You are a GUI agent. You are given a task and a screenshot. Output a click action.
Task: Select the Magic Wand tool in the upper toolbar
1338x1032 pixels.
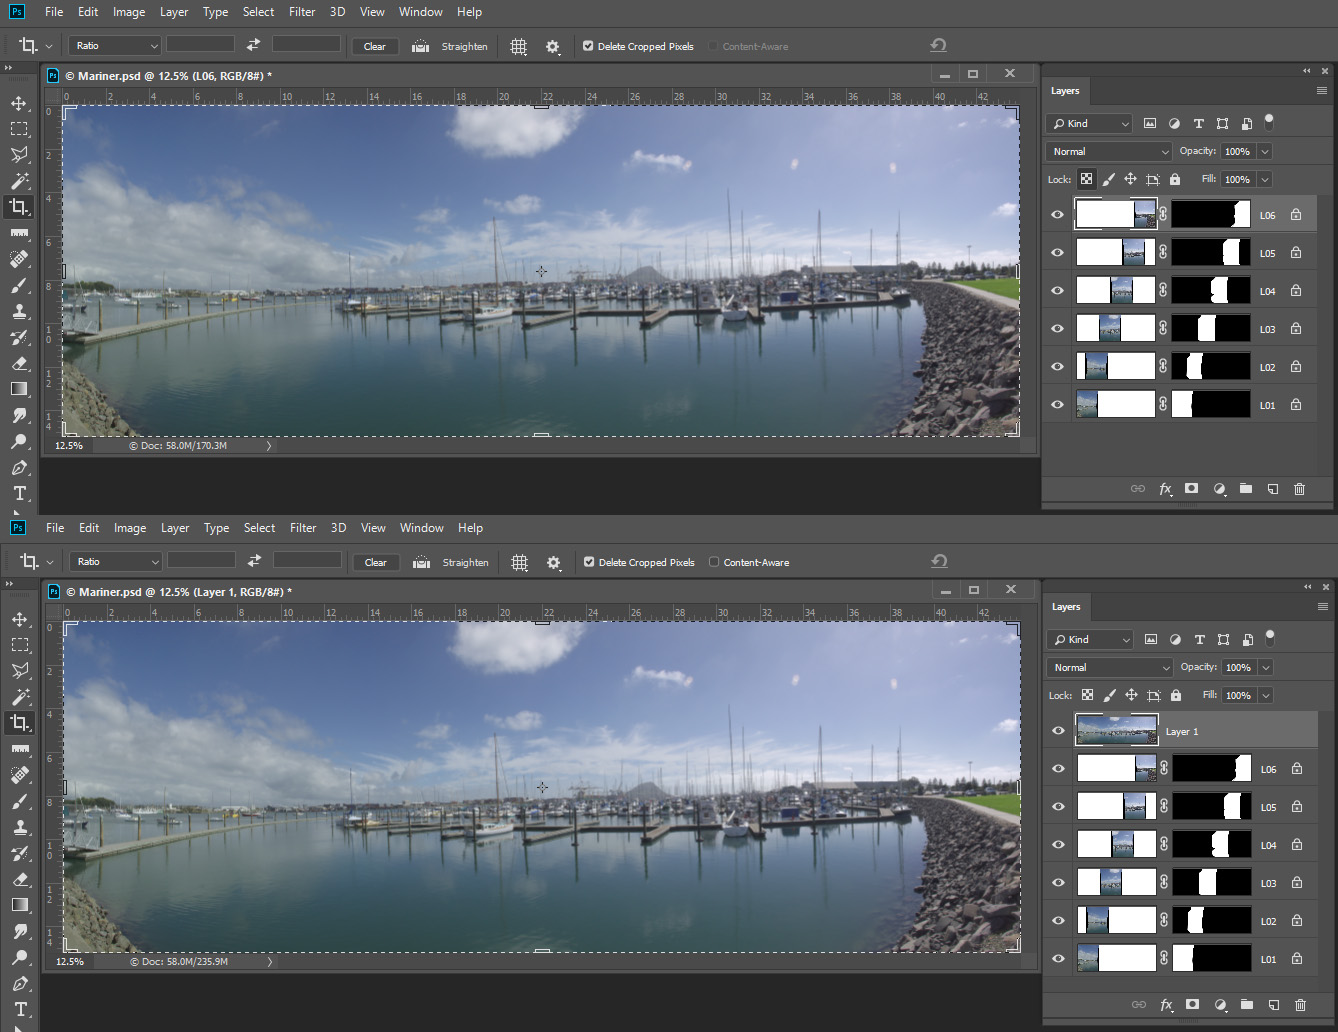(19, 181)
